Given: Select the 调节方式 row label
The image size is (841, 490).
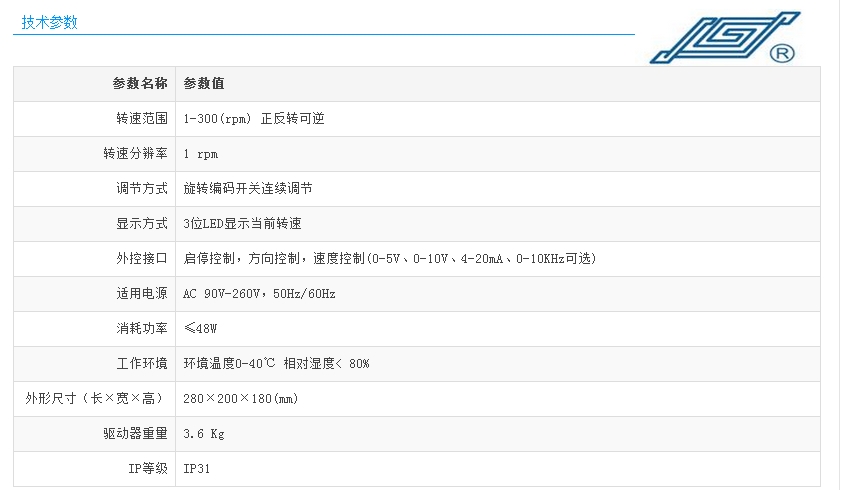Looking at the screenshot, I should coord(141,189).
